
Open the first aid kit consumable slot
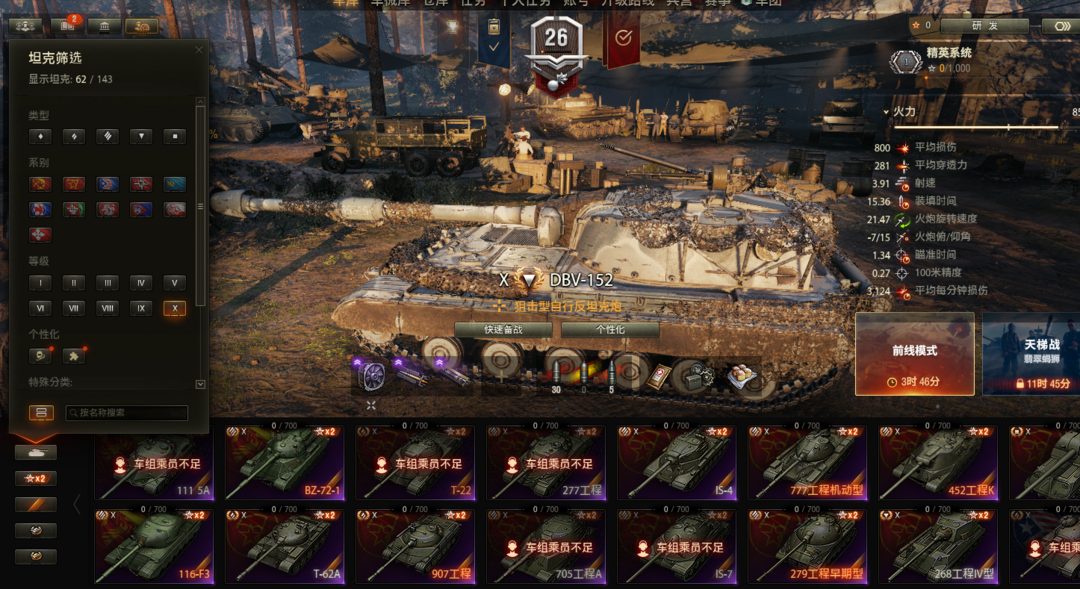click(x=659, y=376)
